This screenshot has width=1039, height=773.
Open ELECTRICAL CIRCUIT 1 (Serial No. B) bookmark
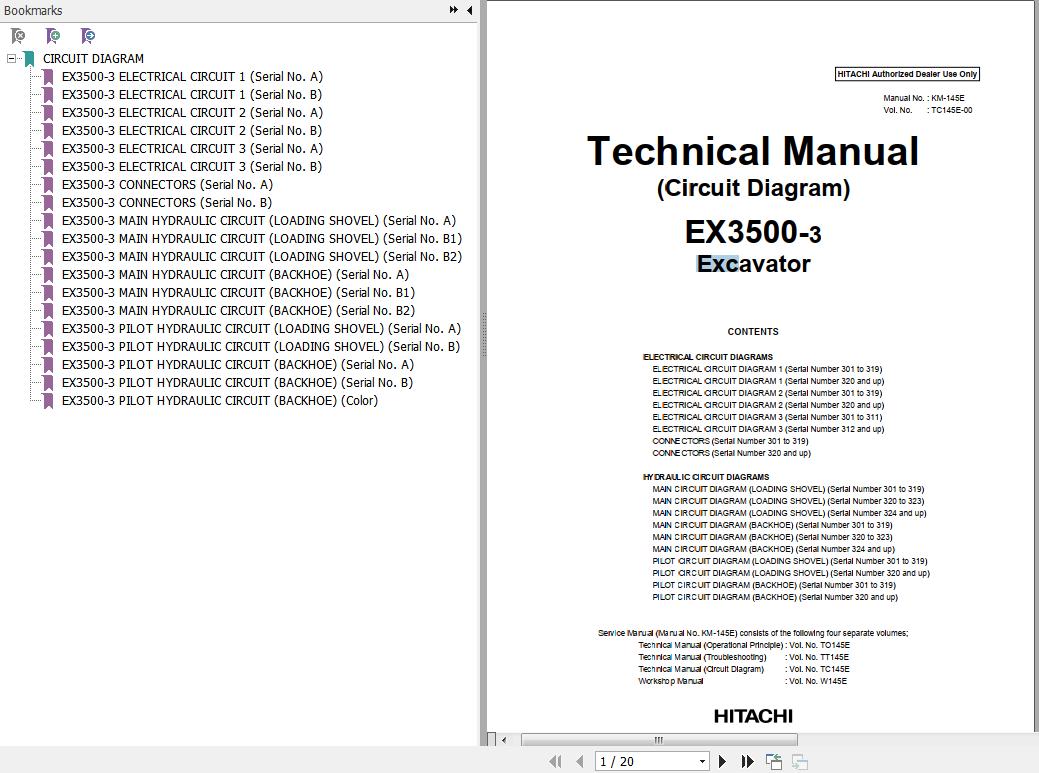coord(191,94)
